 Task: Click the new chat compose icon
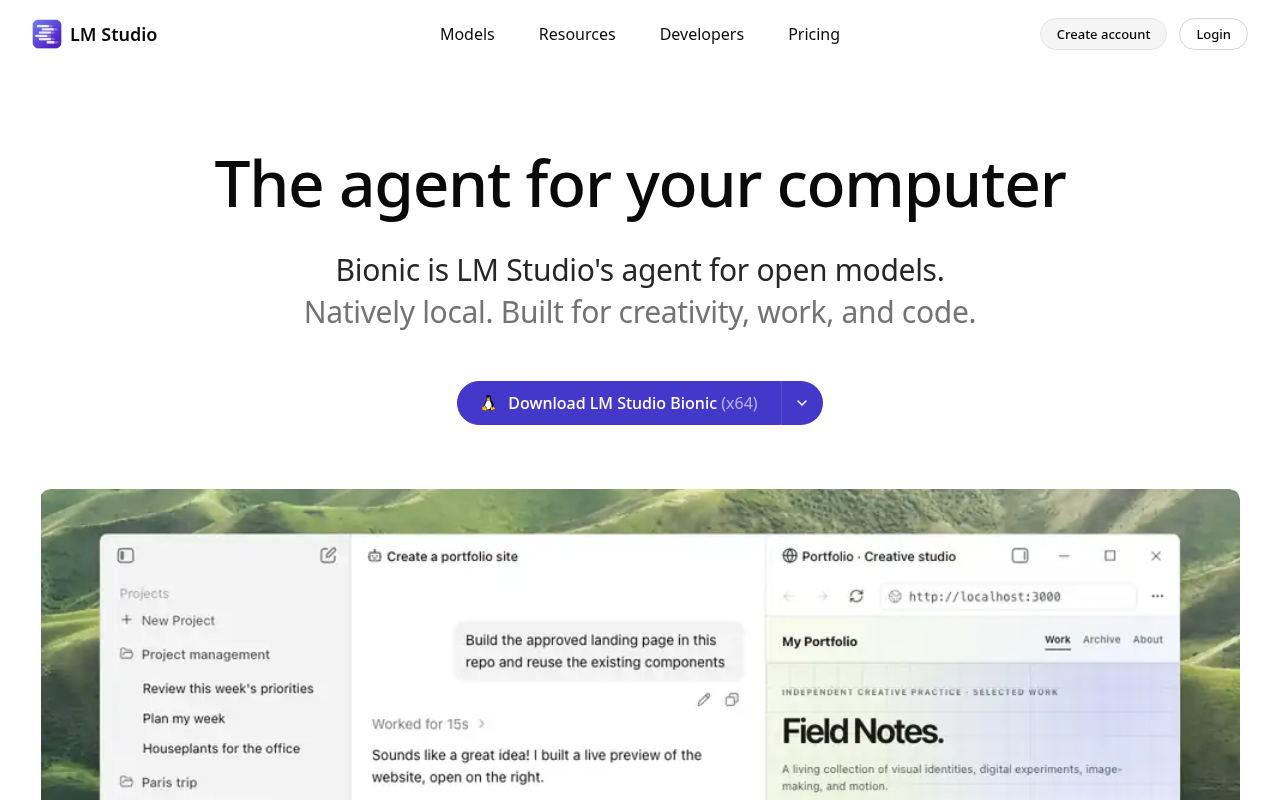pyautogui.click(x=328, y=555)
